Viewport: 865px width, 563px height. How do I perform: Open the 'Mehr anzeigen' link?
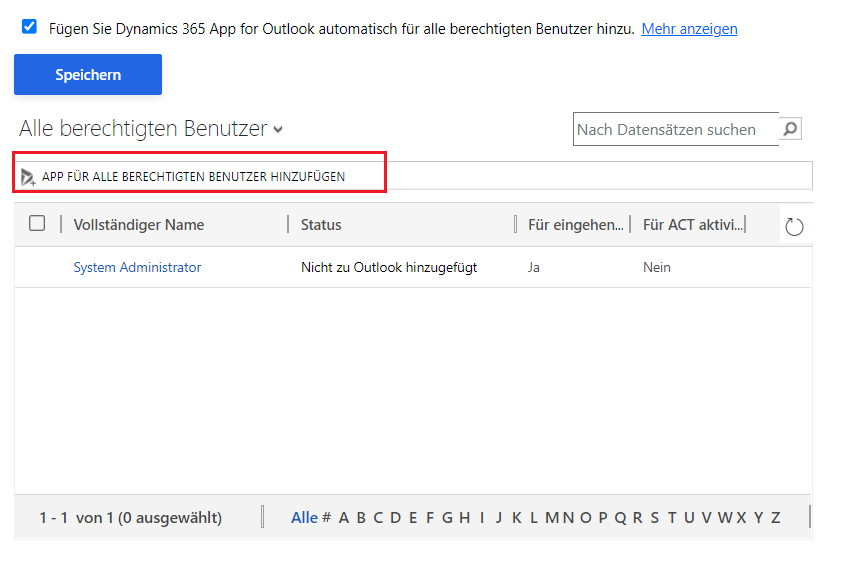point(689,29)
